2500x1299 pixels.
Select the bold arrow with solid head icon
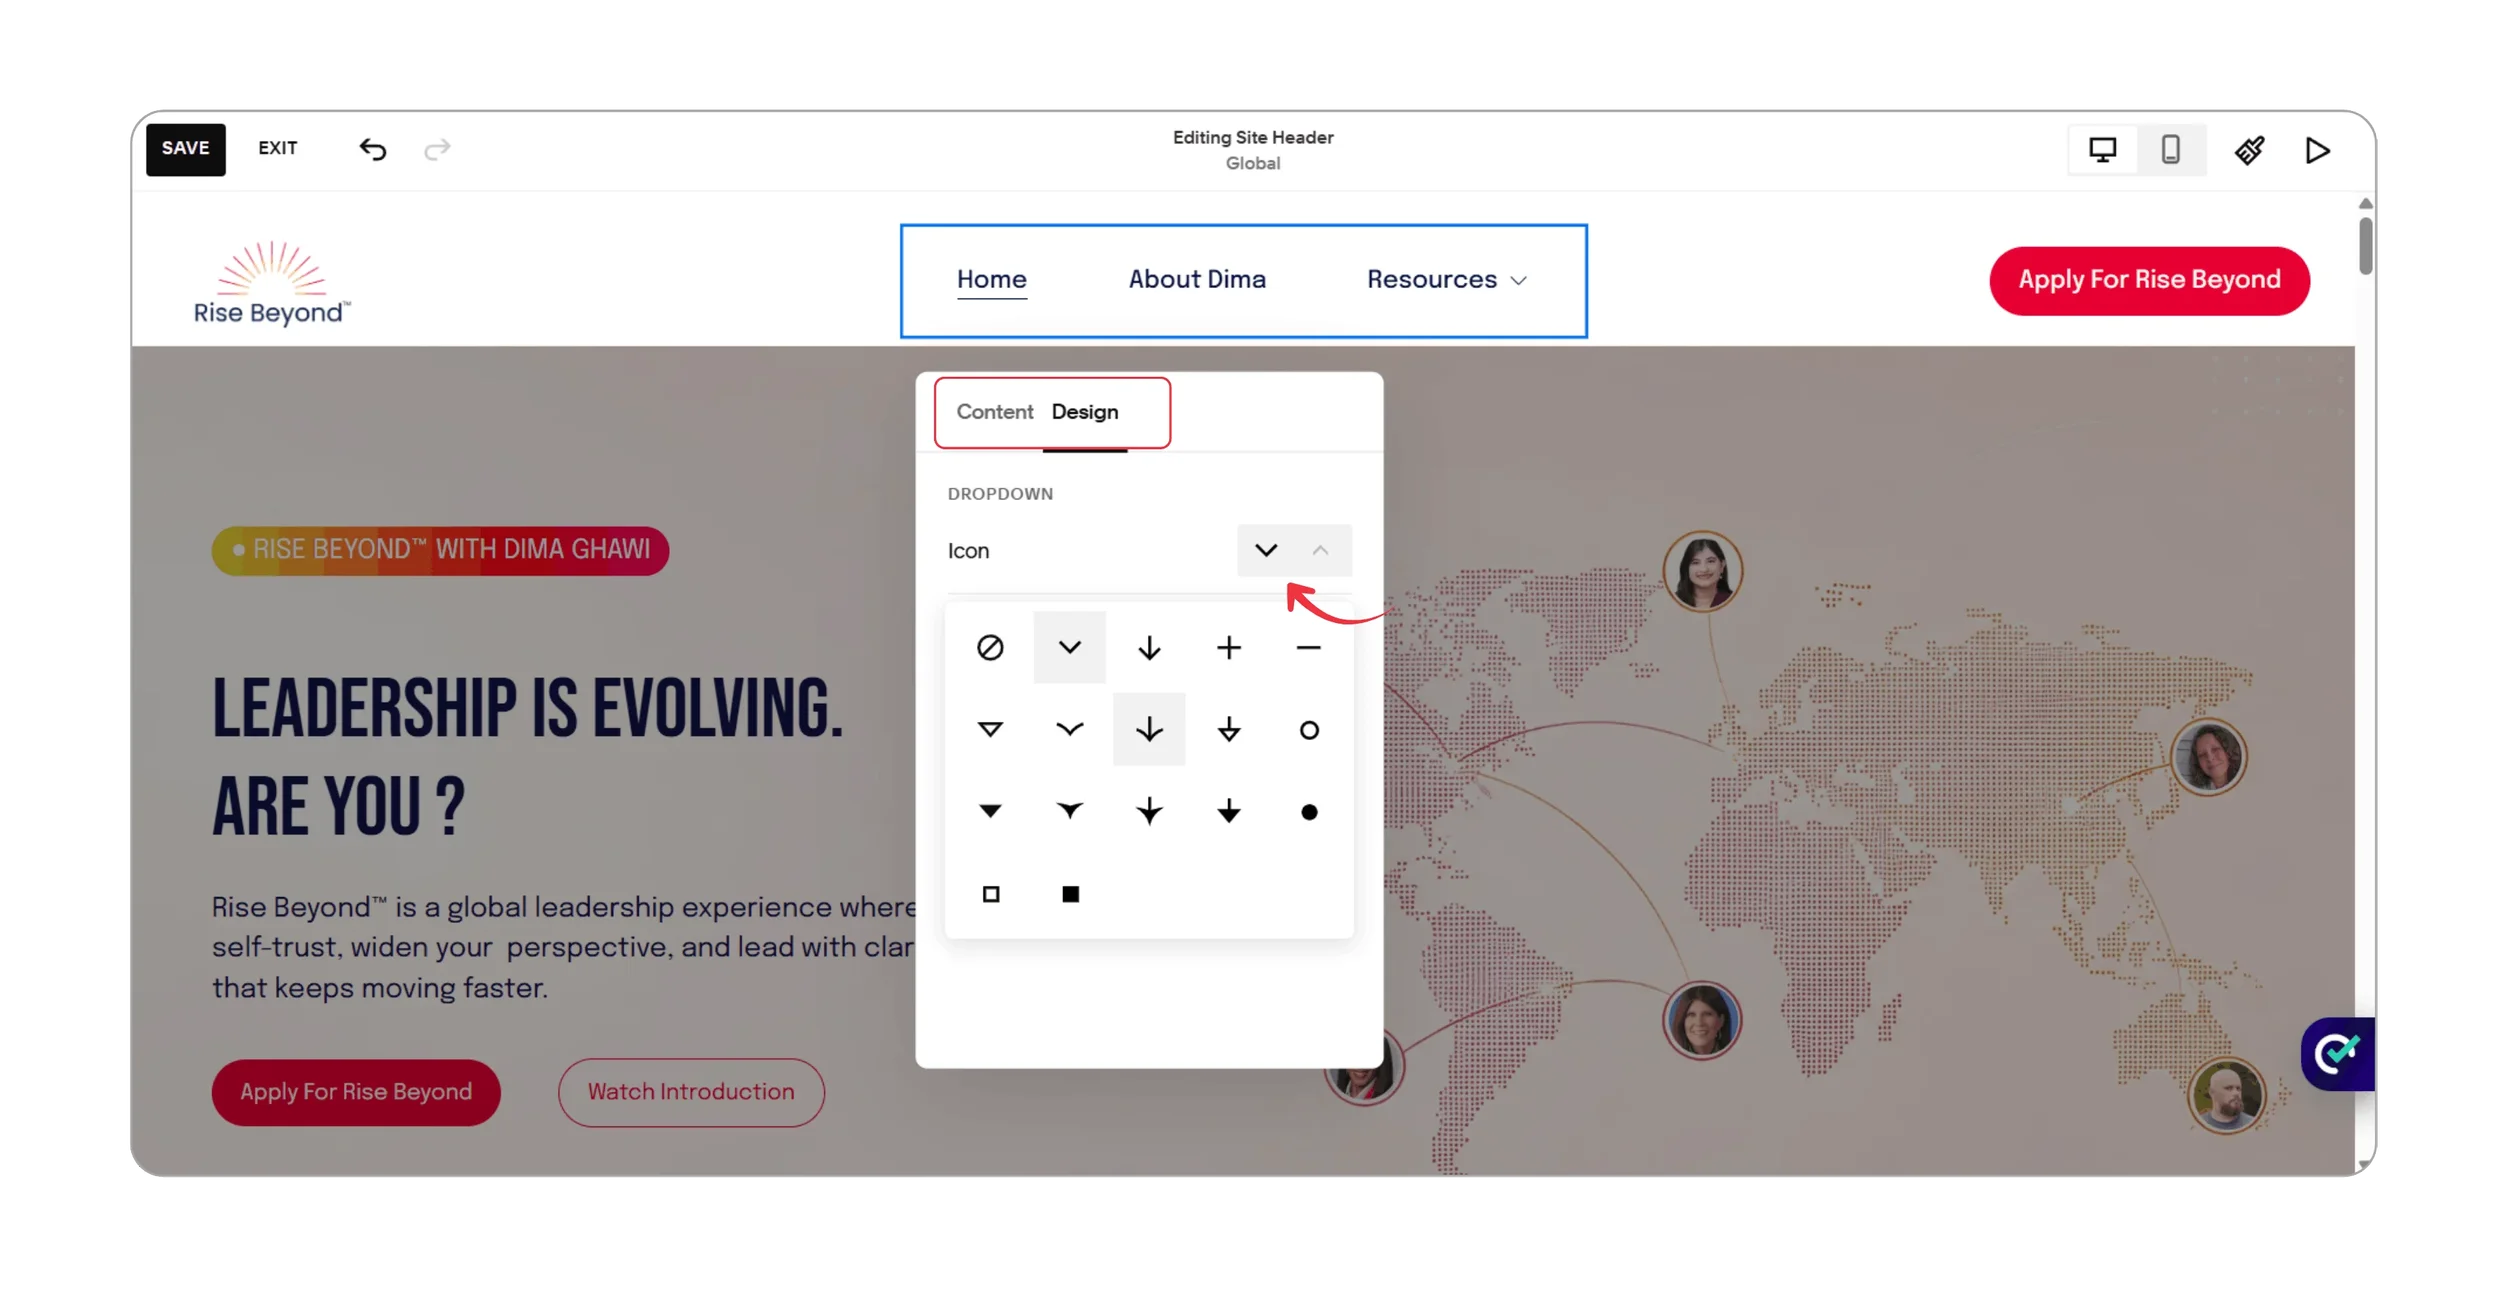[x=1229, y=811]
